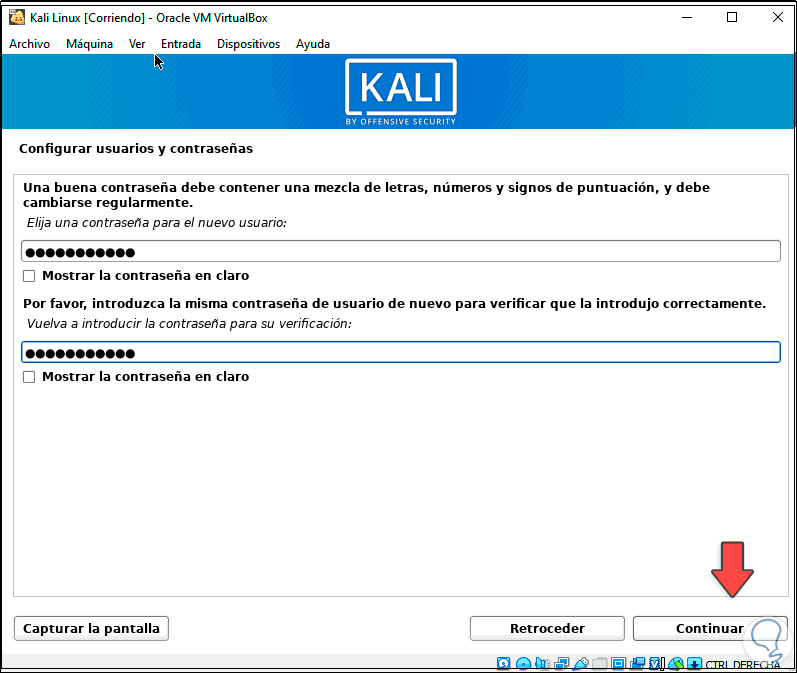Open the Dispositivos menu
The width and height of the screenshot is (797, 673).
click(x=249, y=44)
